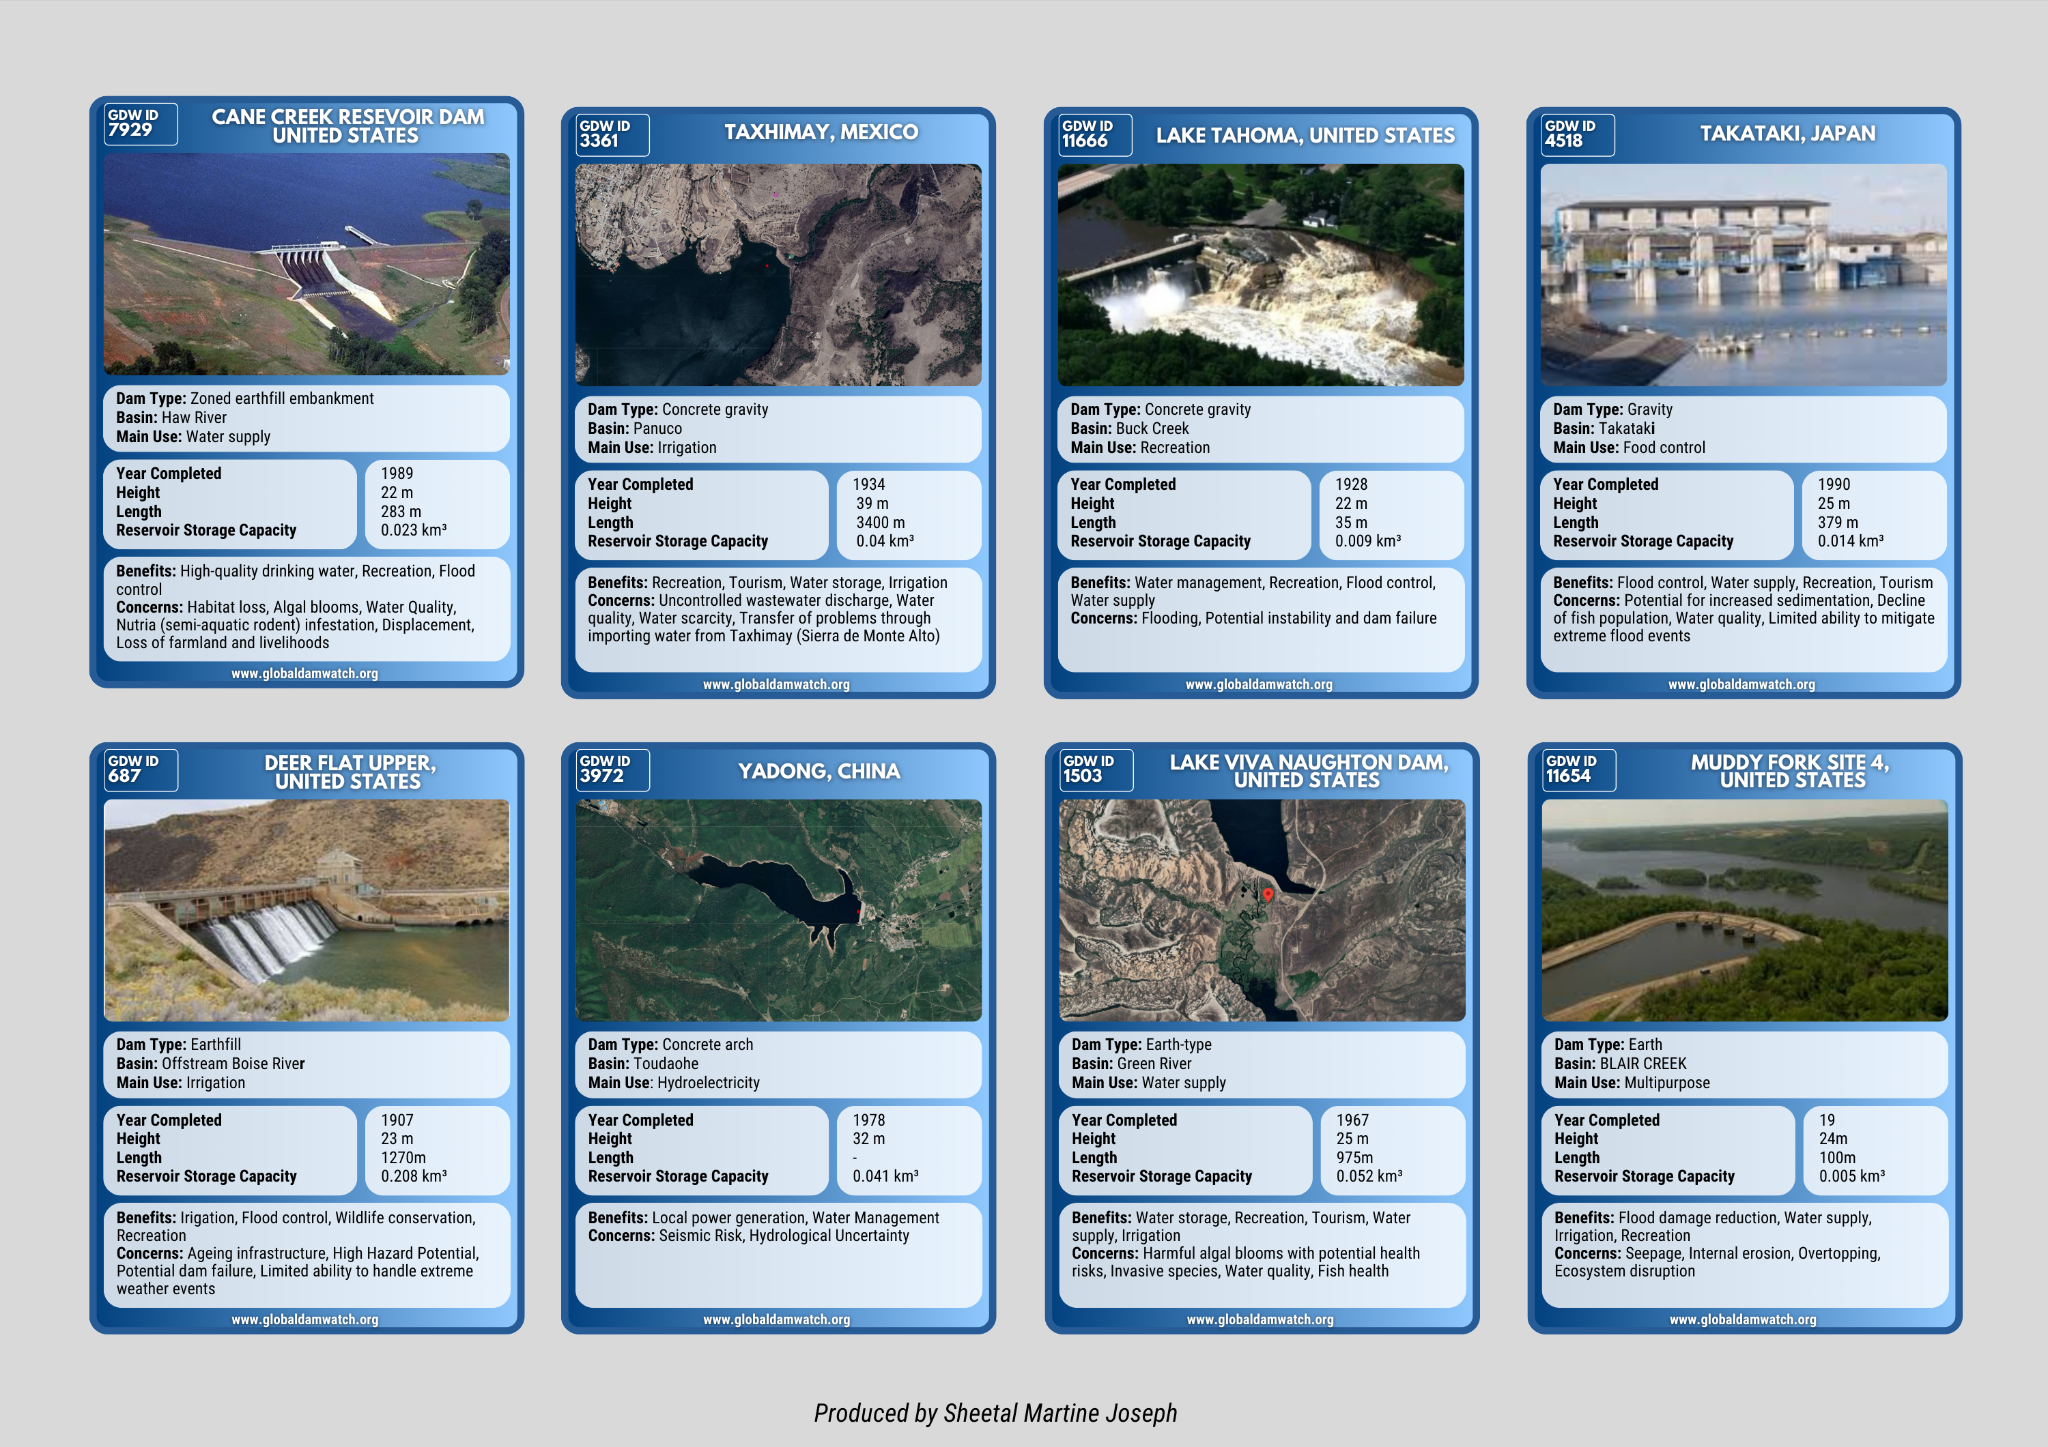Click the Taxhimay satellite image
Screen dimensions: 2048x1447
point(778,275)
